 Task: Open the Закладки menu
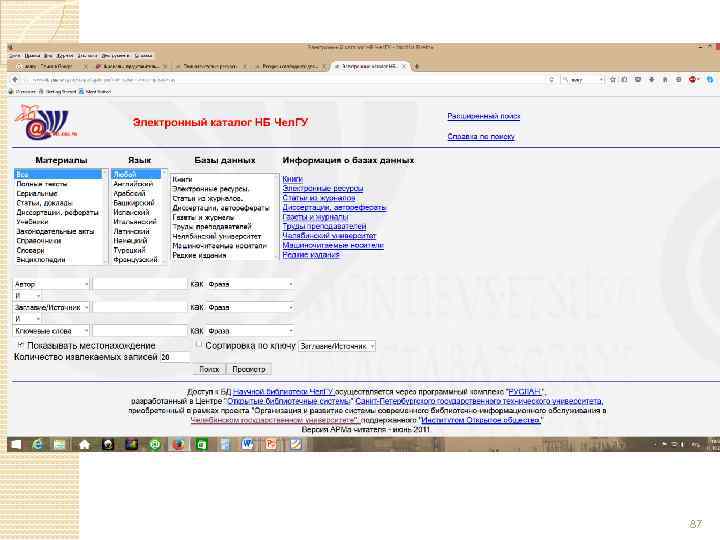[87, 56]
